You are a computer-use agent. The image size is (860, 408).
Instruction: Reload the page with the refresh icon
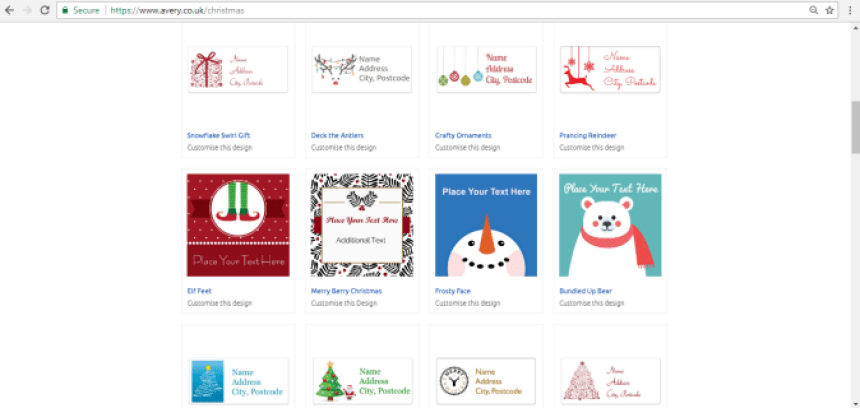(x=45, y=10)
